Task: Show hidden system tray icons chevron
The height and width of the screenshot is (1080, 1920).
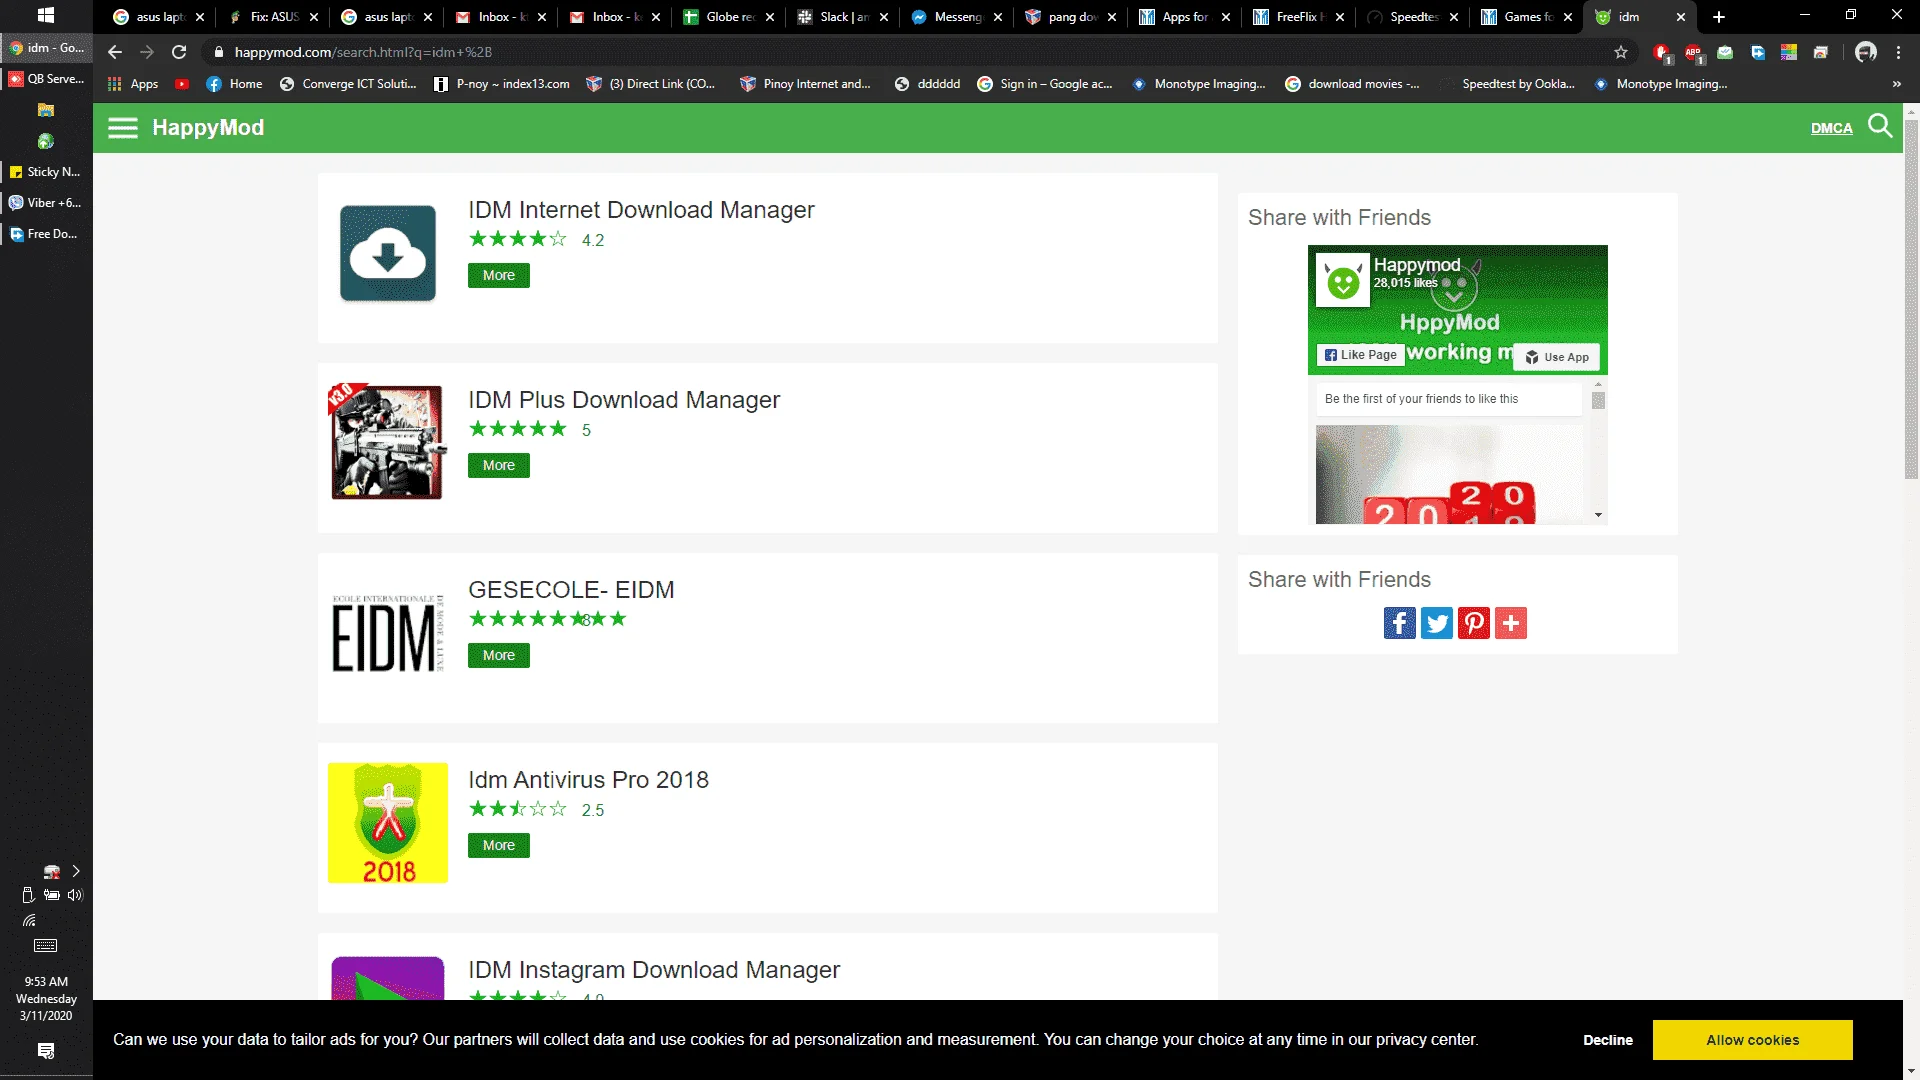Action: point(76,871)
